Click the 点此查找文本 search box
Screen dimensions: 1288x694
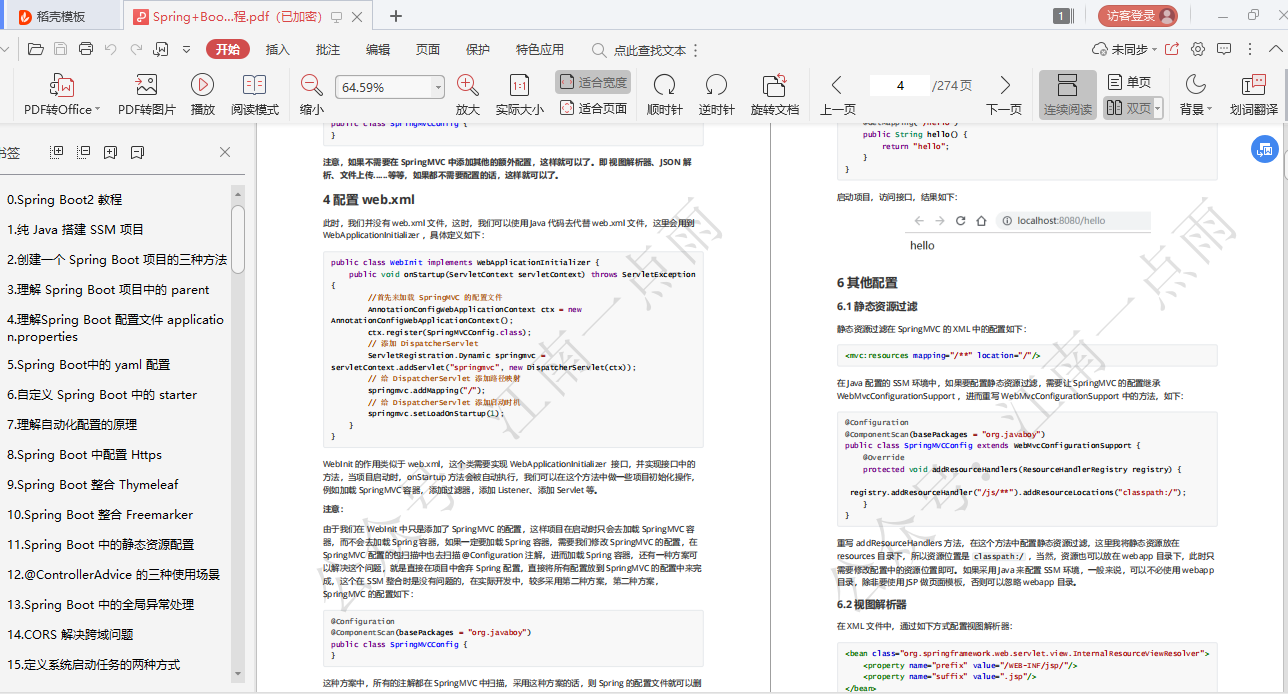point(640,50)
